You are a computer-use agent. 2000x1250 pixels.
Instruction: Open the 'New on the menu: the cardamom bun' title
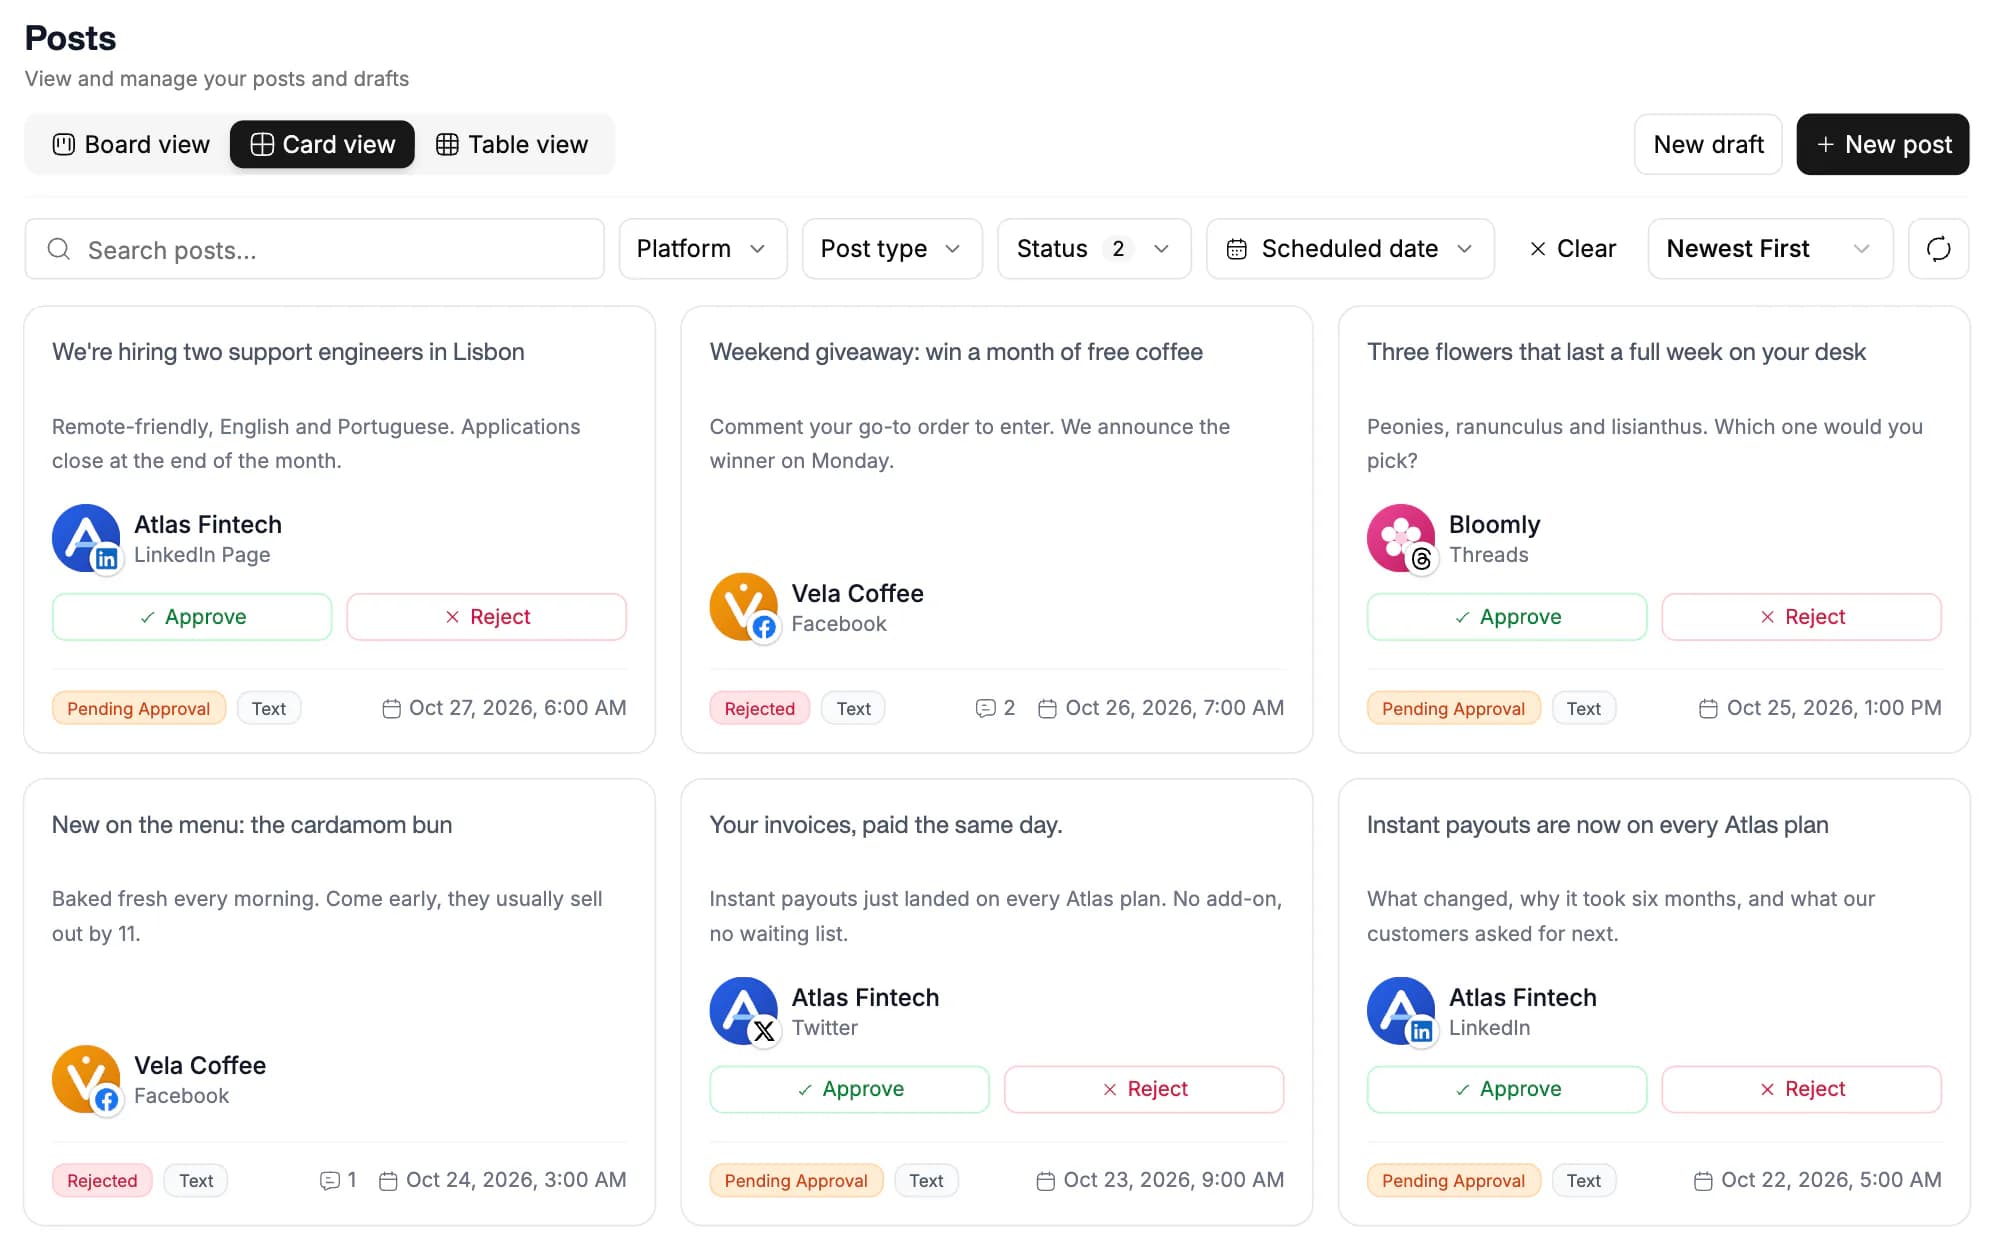coord(252,825)
